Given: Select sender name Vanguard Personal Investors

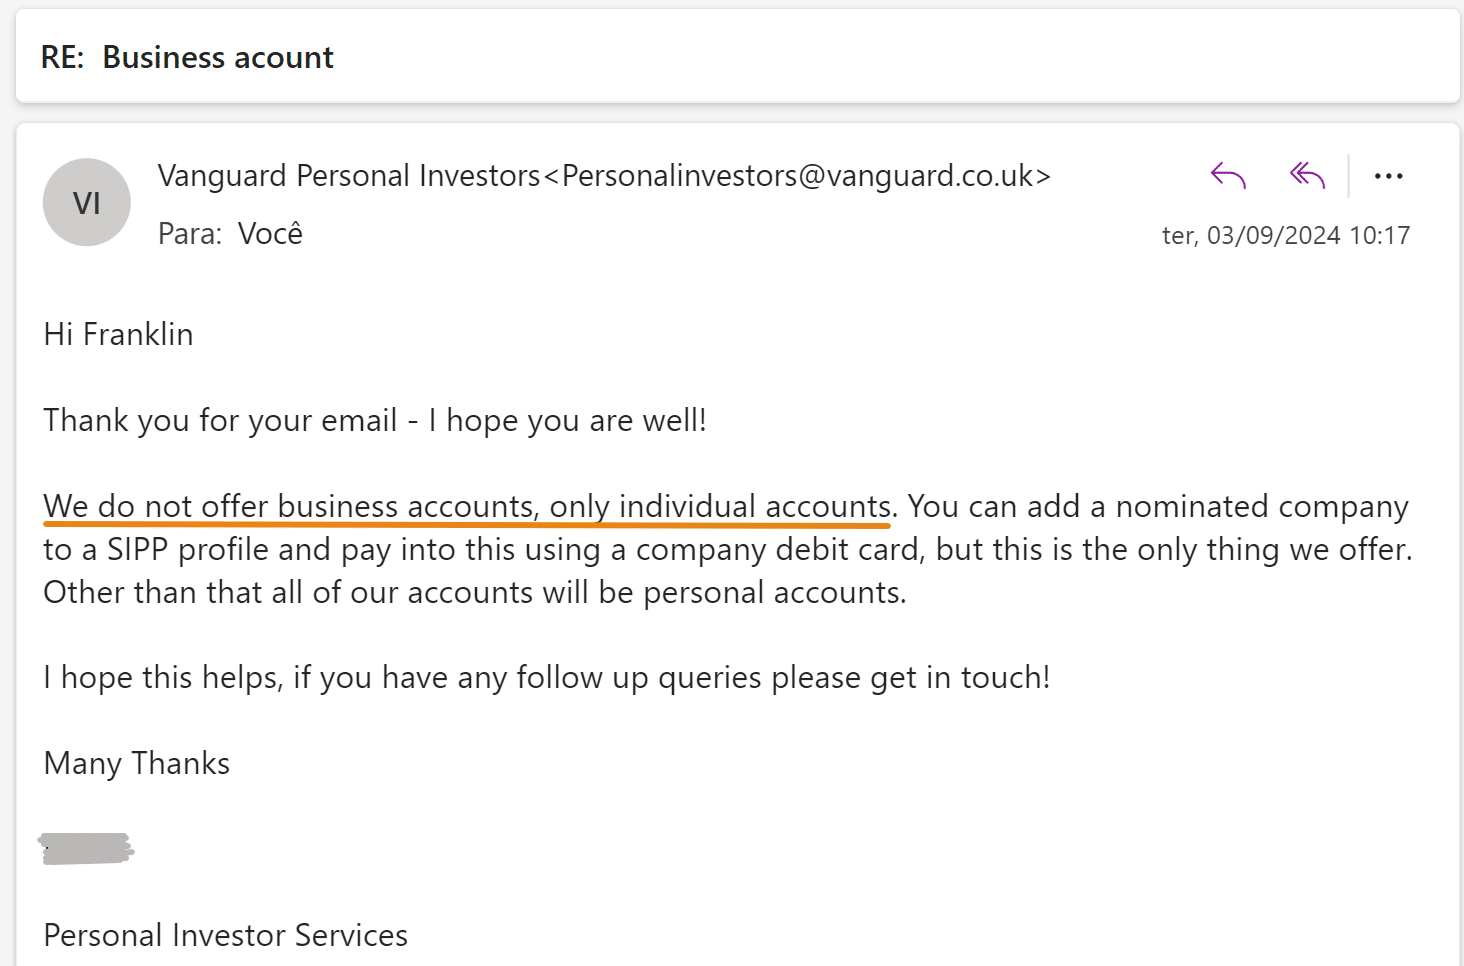Looking at the screenshot, I should (x=349, y=176).
